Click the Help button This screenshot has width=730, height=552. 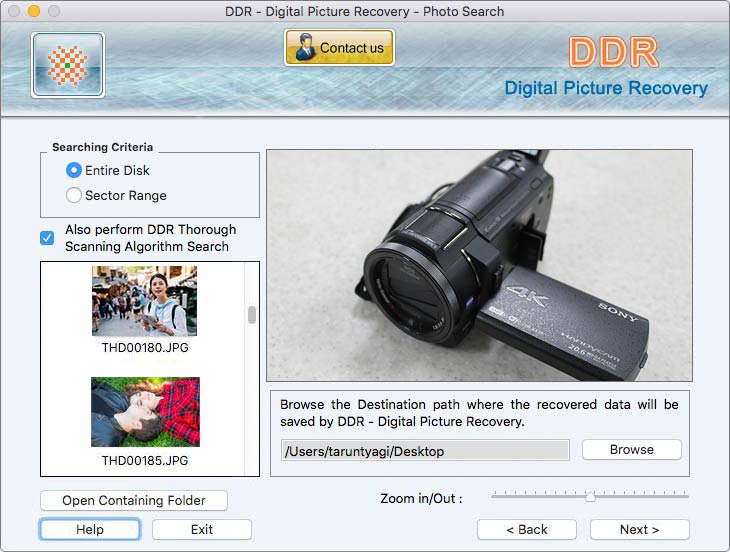point(90,530)
